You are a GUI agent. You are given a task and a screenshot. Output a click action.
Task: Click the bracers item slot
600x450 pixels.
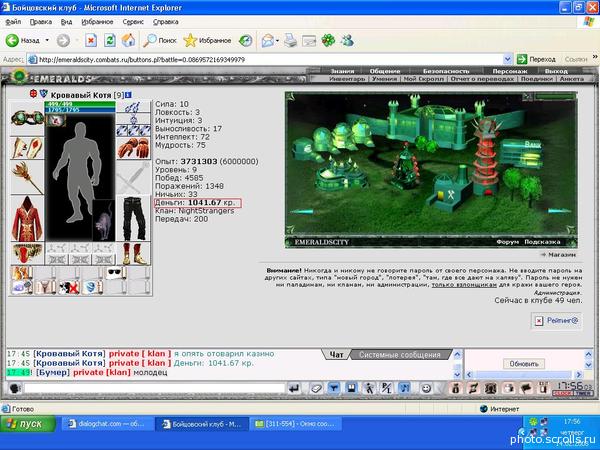coord(27,148)
